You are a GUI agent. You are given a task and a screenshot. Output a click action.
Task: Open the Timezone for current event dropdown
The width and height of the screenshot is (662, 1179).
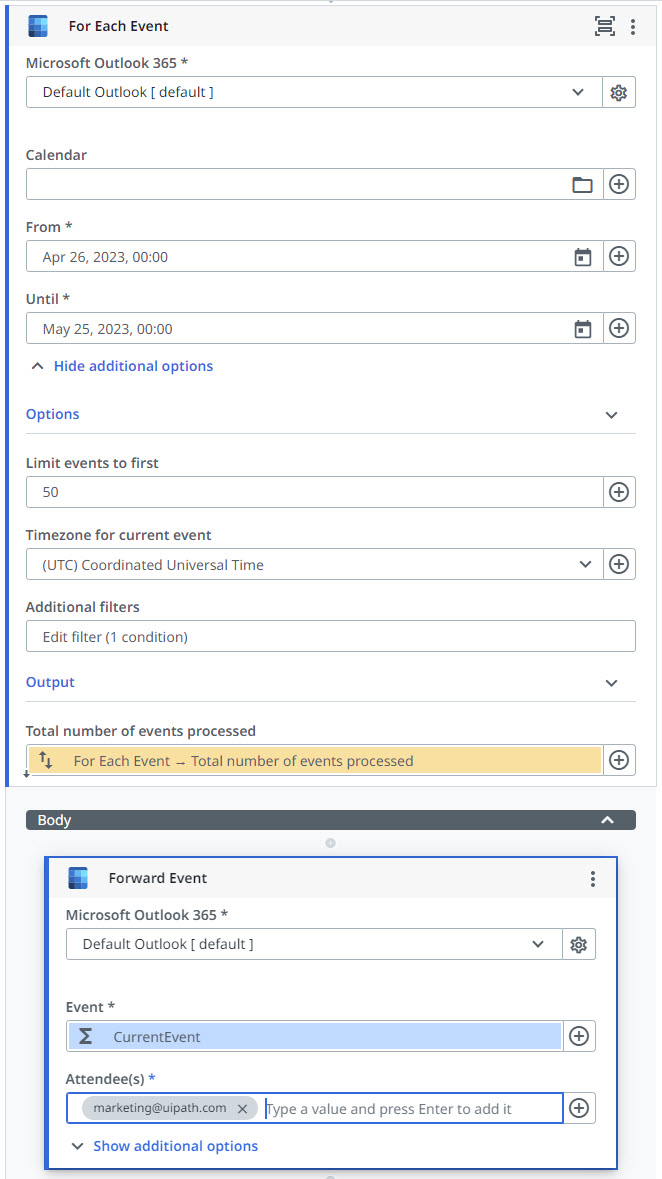point(585,565)
